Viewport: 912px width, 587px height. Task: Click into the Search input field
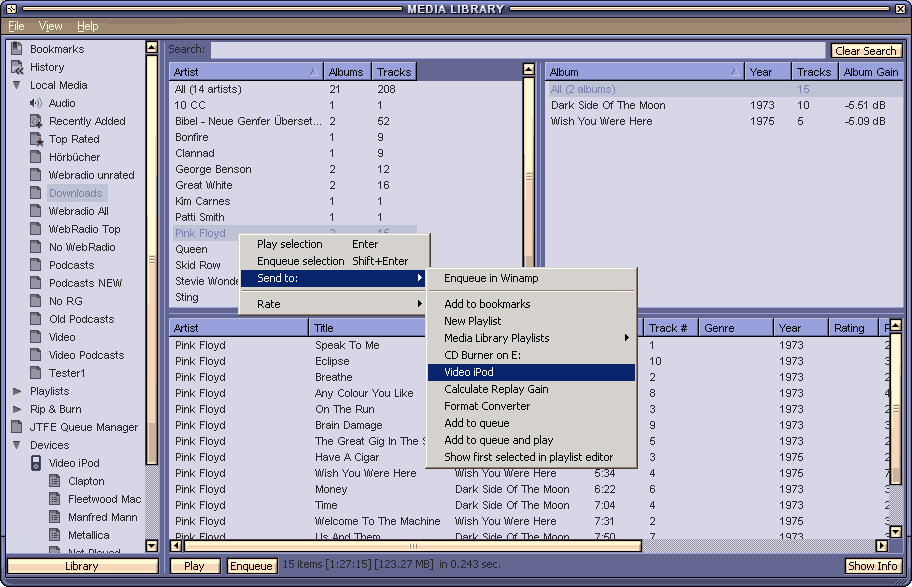(518, 50)
